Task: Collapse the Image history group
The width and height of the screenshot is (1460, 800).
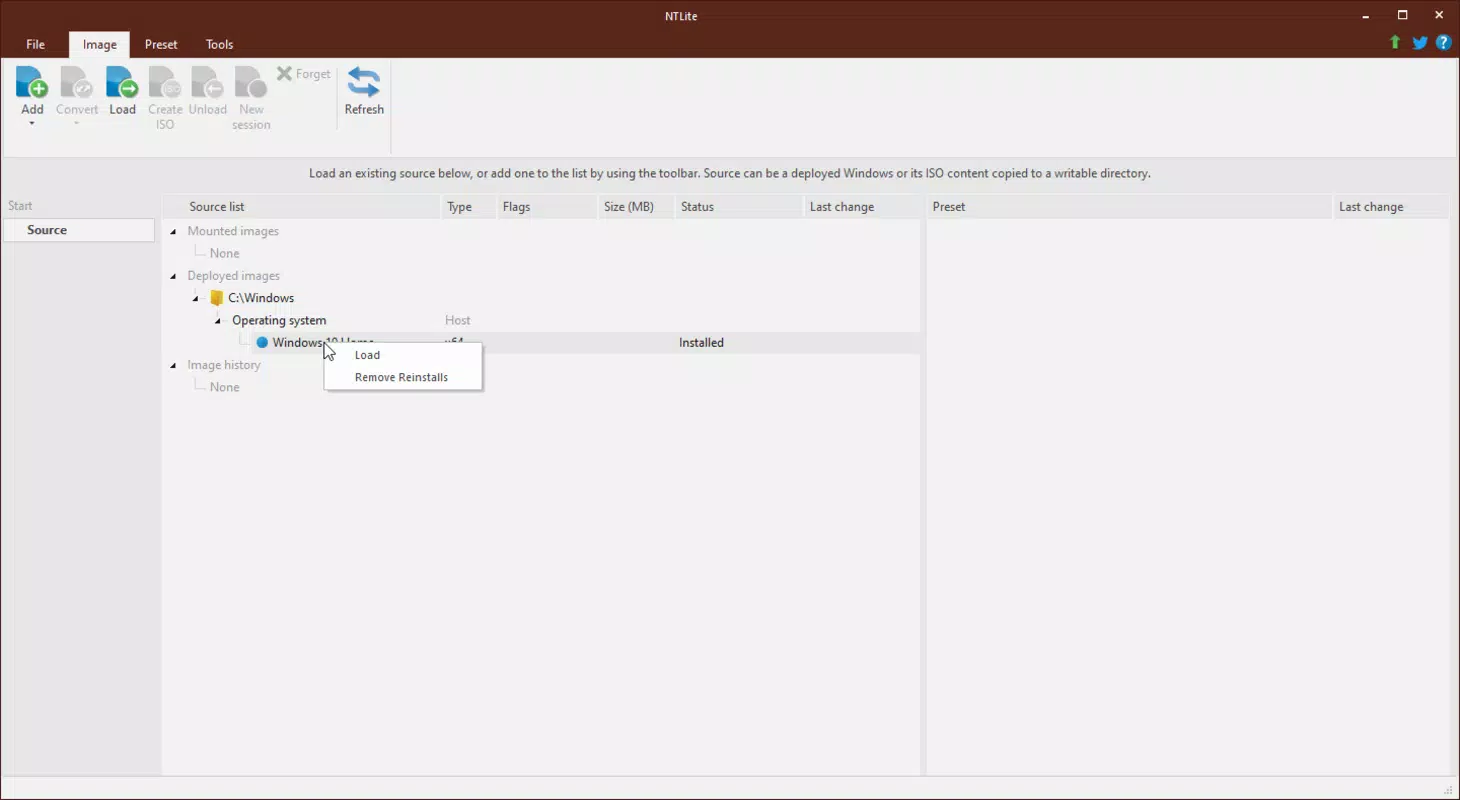Action: tap(173, 365)
